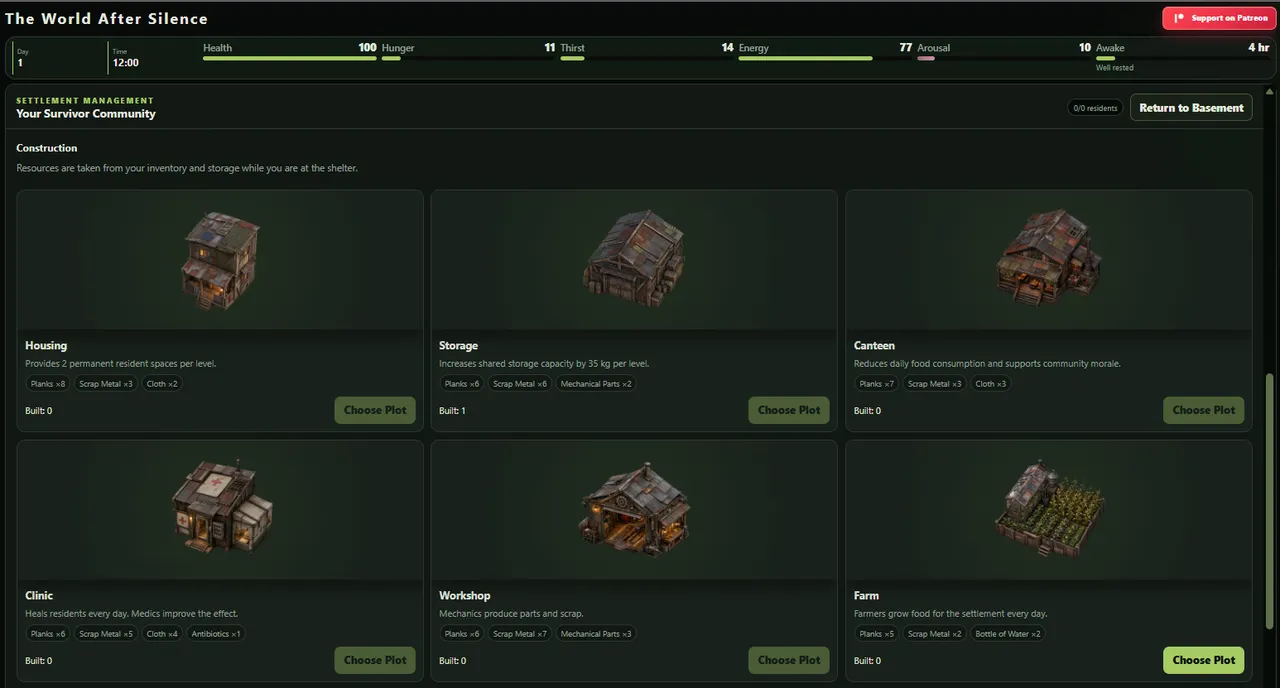Return to Basement
This screenshot has height=688, width=1280.
[x=1191, y=108]
